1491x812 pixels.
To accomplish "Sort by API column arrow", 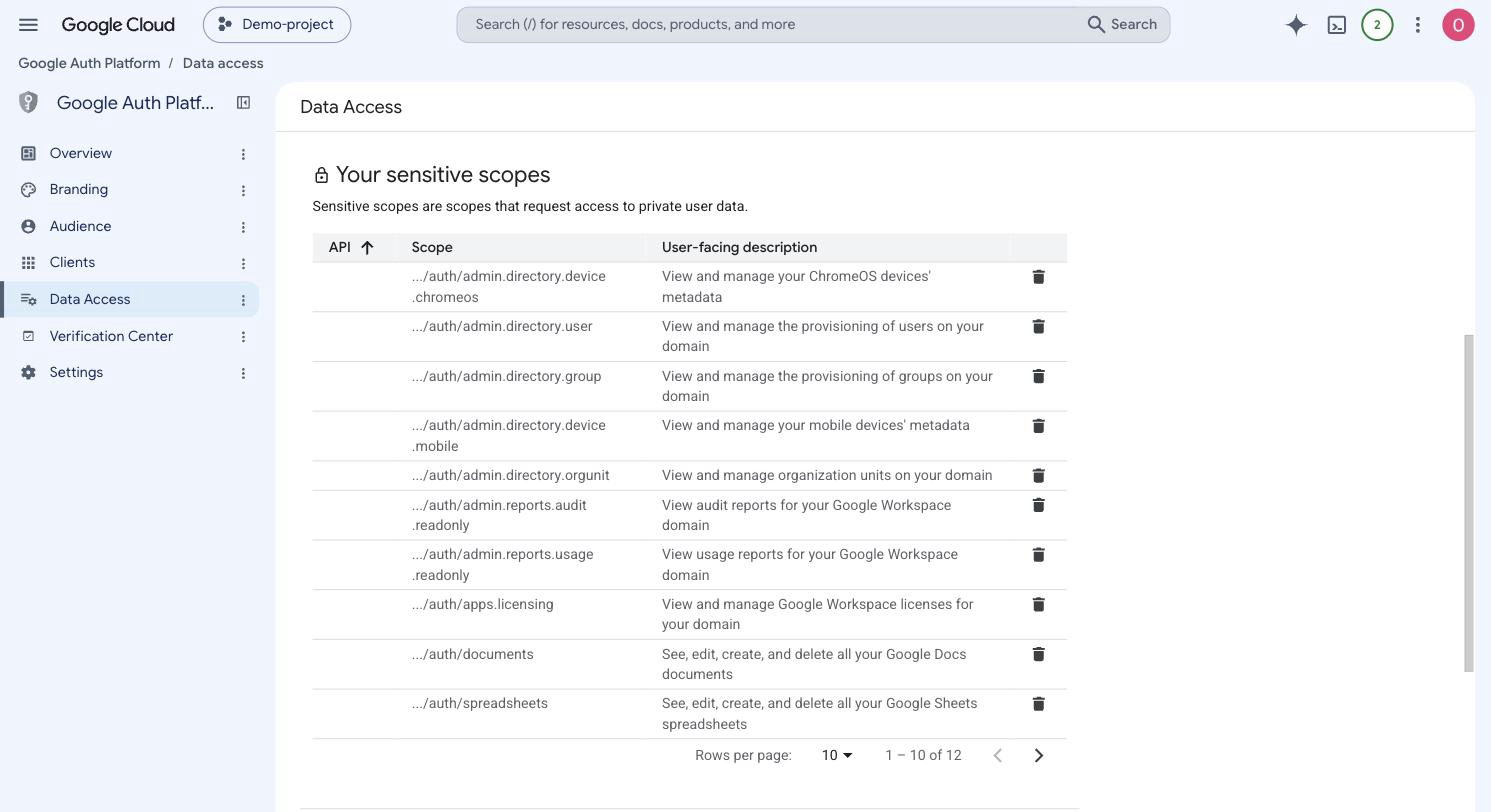I will (x=367, y=247).
